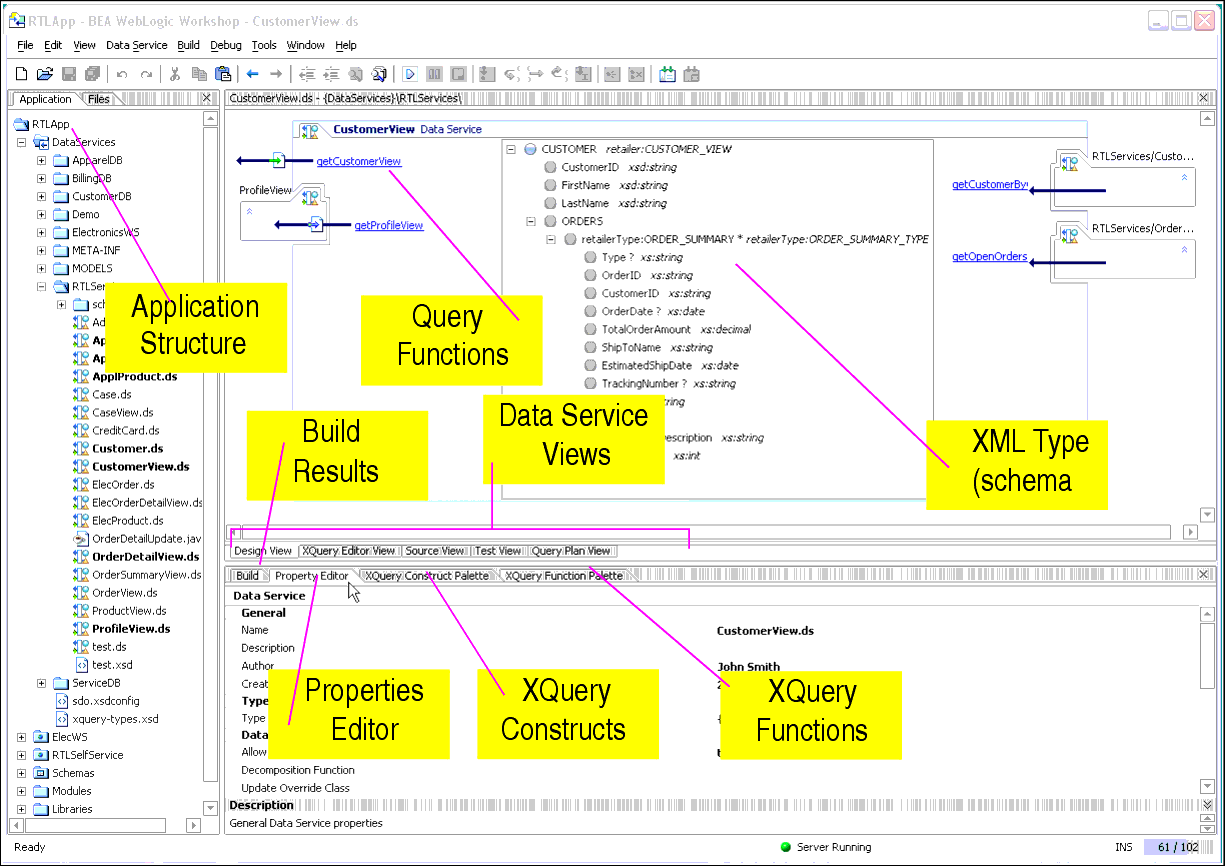The width and height of the screenshot is (1225, 866).
Task: Click the CustomerView.ds Name property value
Action: [765, 631]
